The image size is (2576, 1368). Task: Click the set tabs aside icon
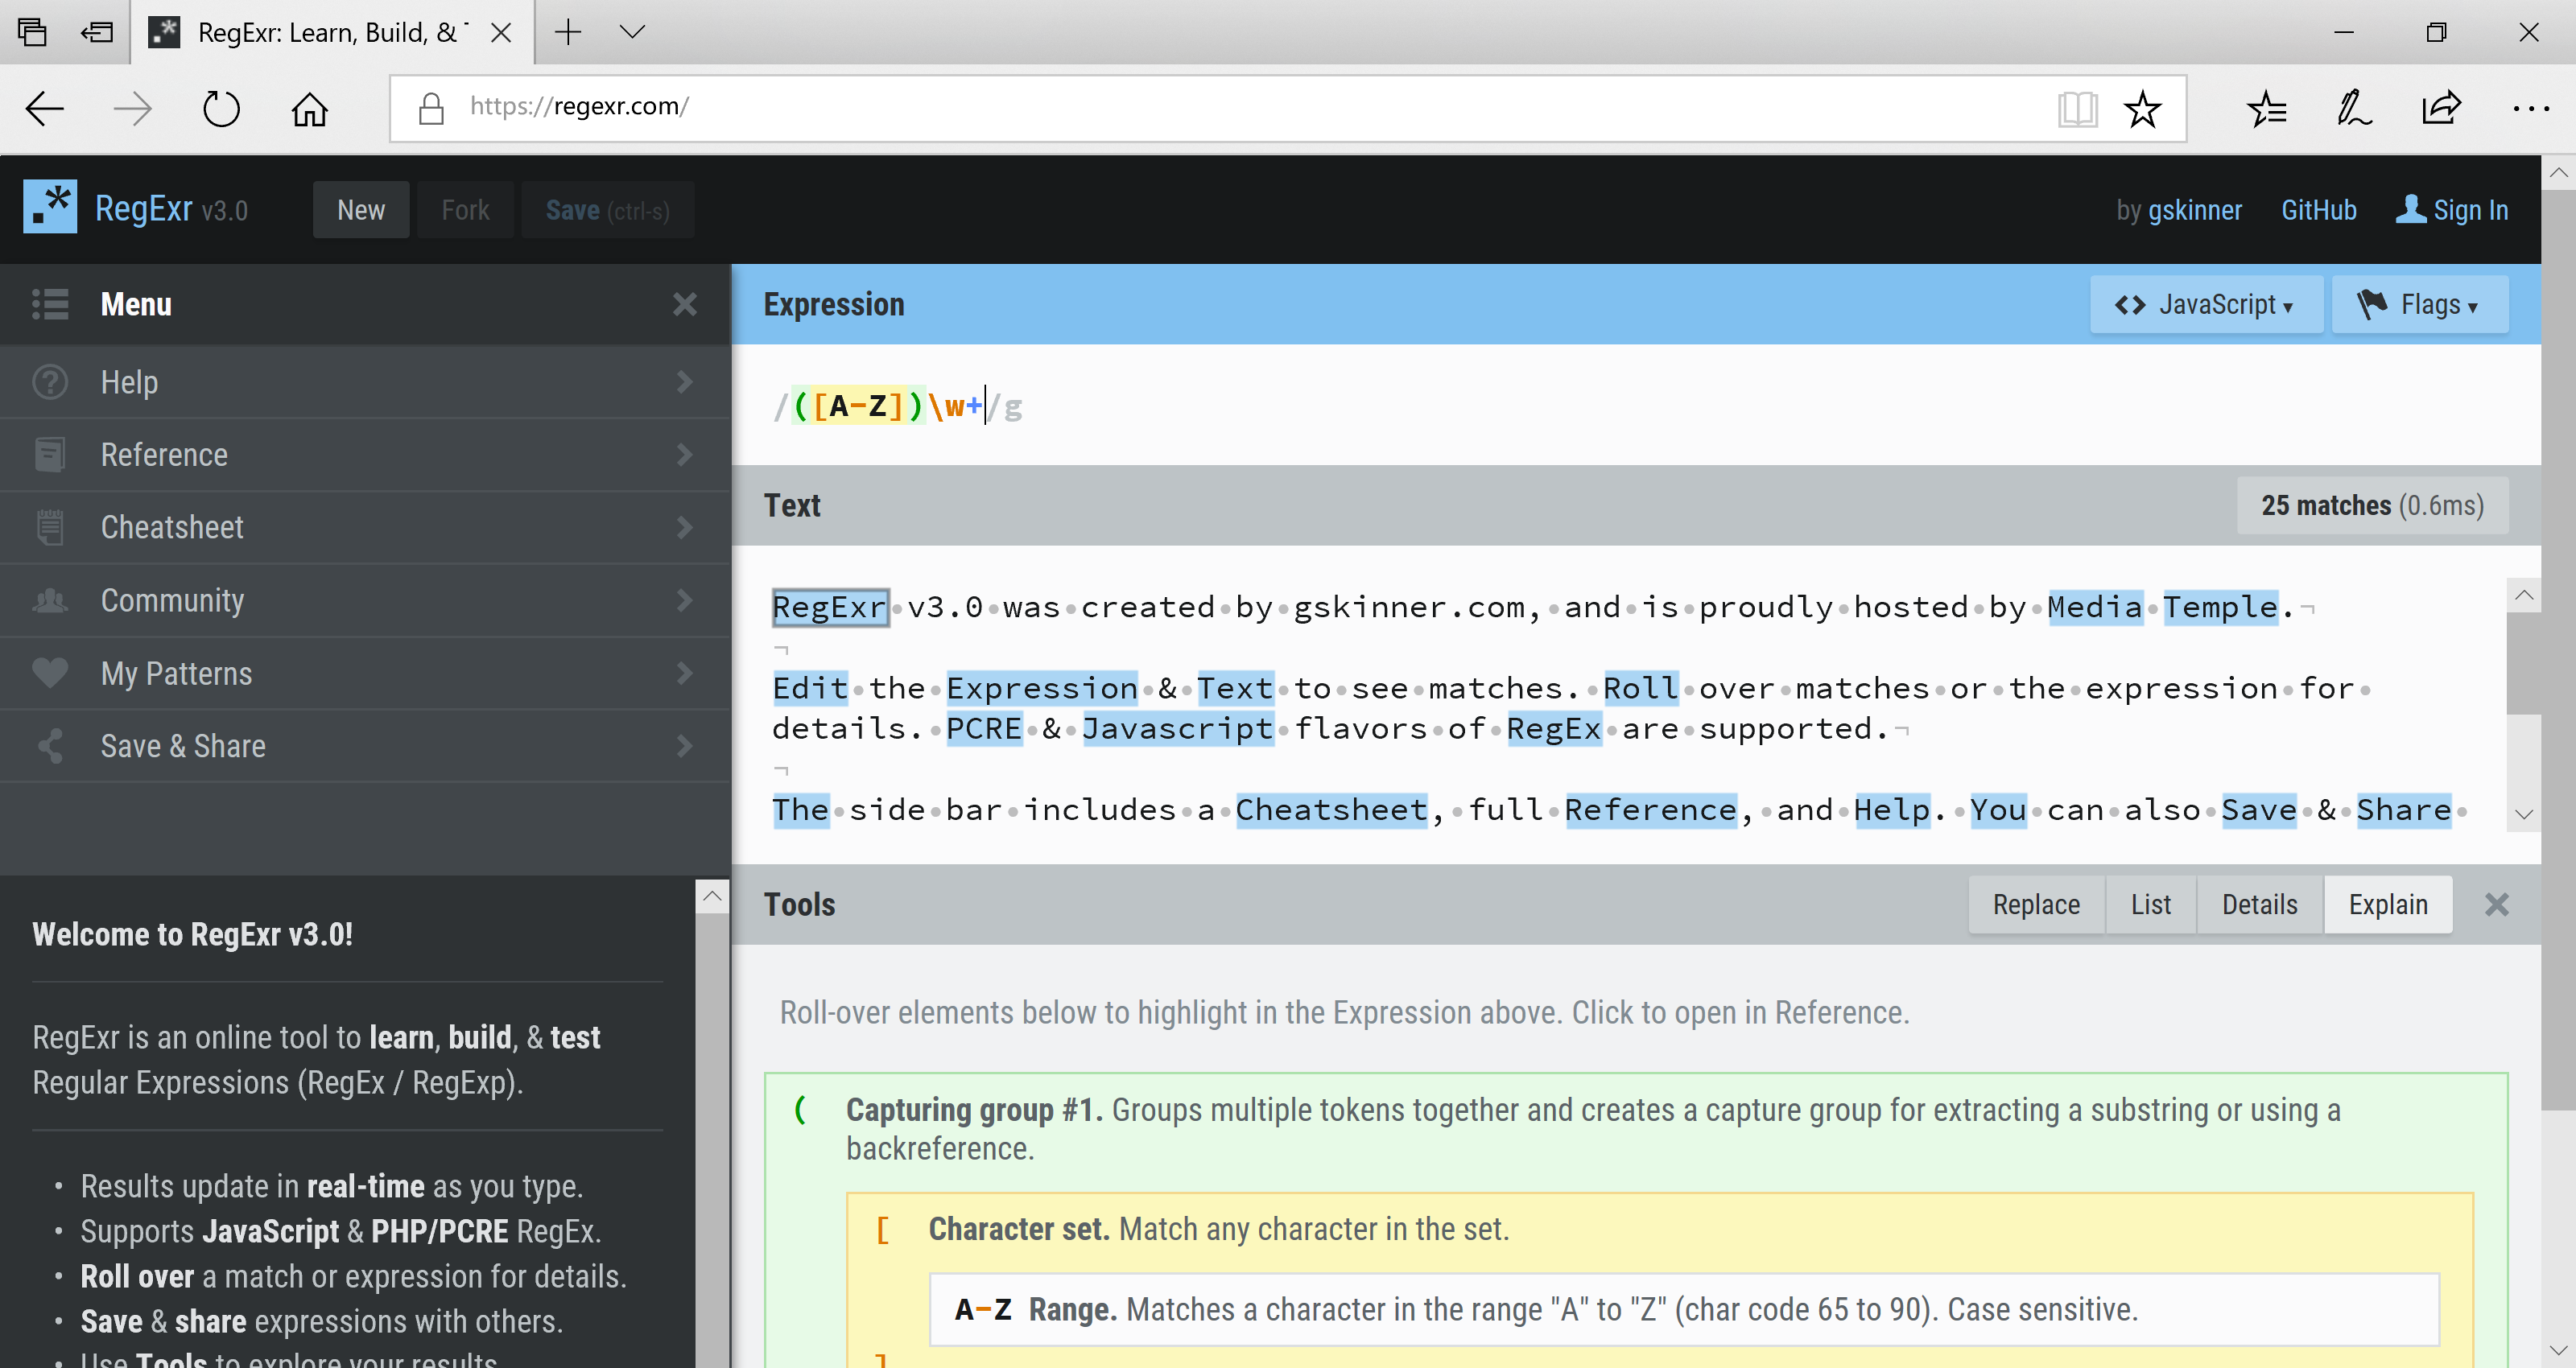97,32
